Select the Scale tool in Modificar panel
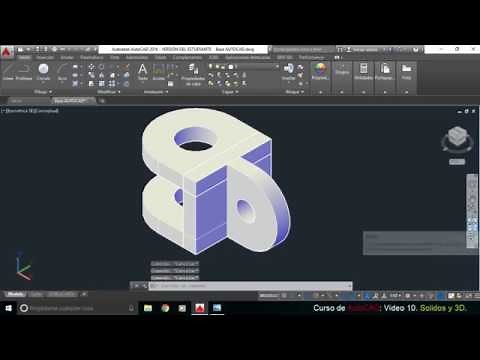This screenshot has height=360, width=480. click(102, 83)
